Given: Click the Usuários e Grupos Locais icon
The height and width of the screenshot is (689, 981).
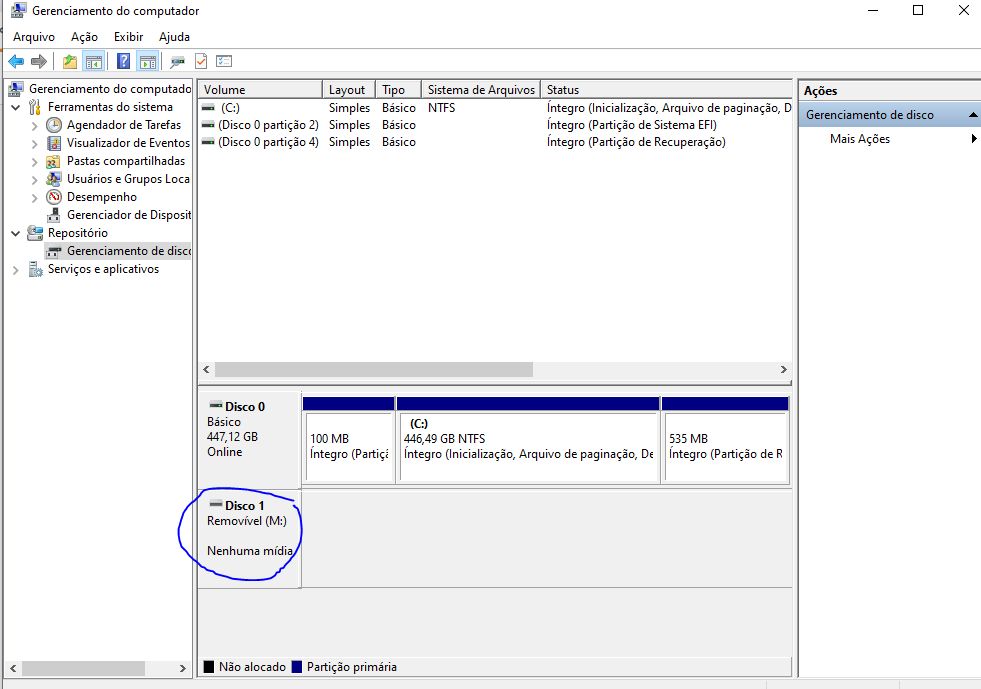Looking at the screenshot, I should coord(54,179).
